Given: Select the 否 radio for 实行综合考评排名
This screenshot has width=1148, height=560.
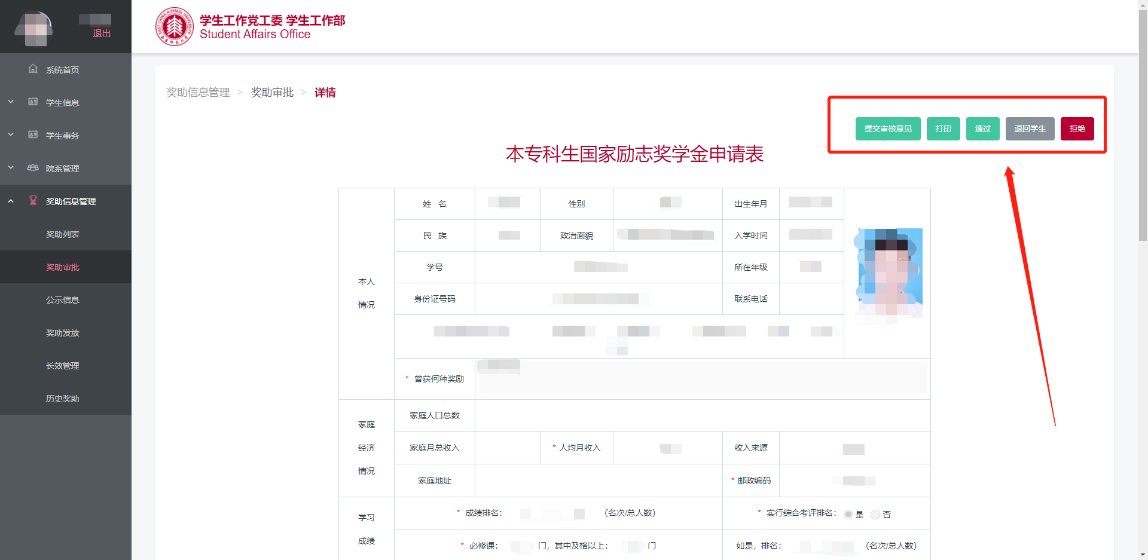Looking at the screenshot, I should pyautogui.click(x=875, y=513).
